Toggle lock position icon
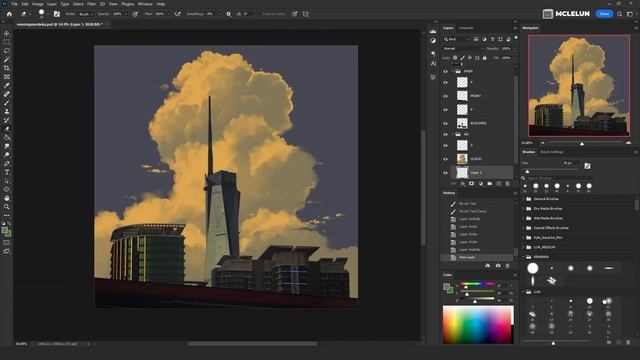Screen dimensions: 640x360 coord(470,58)
